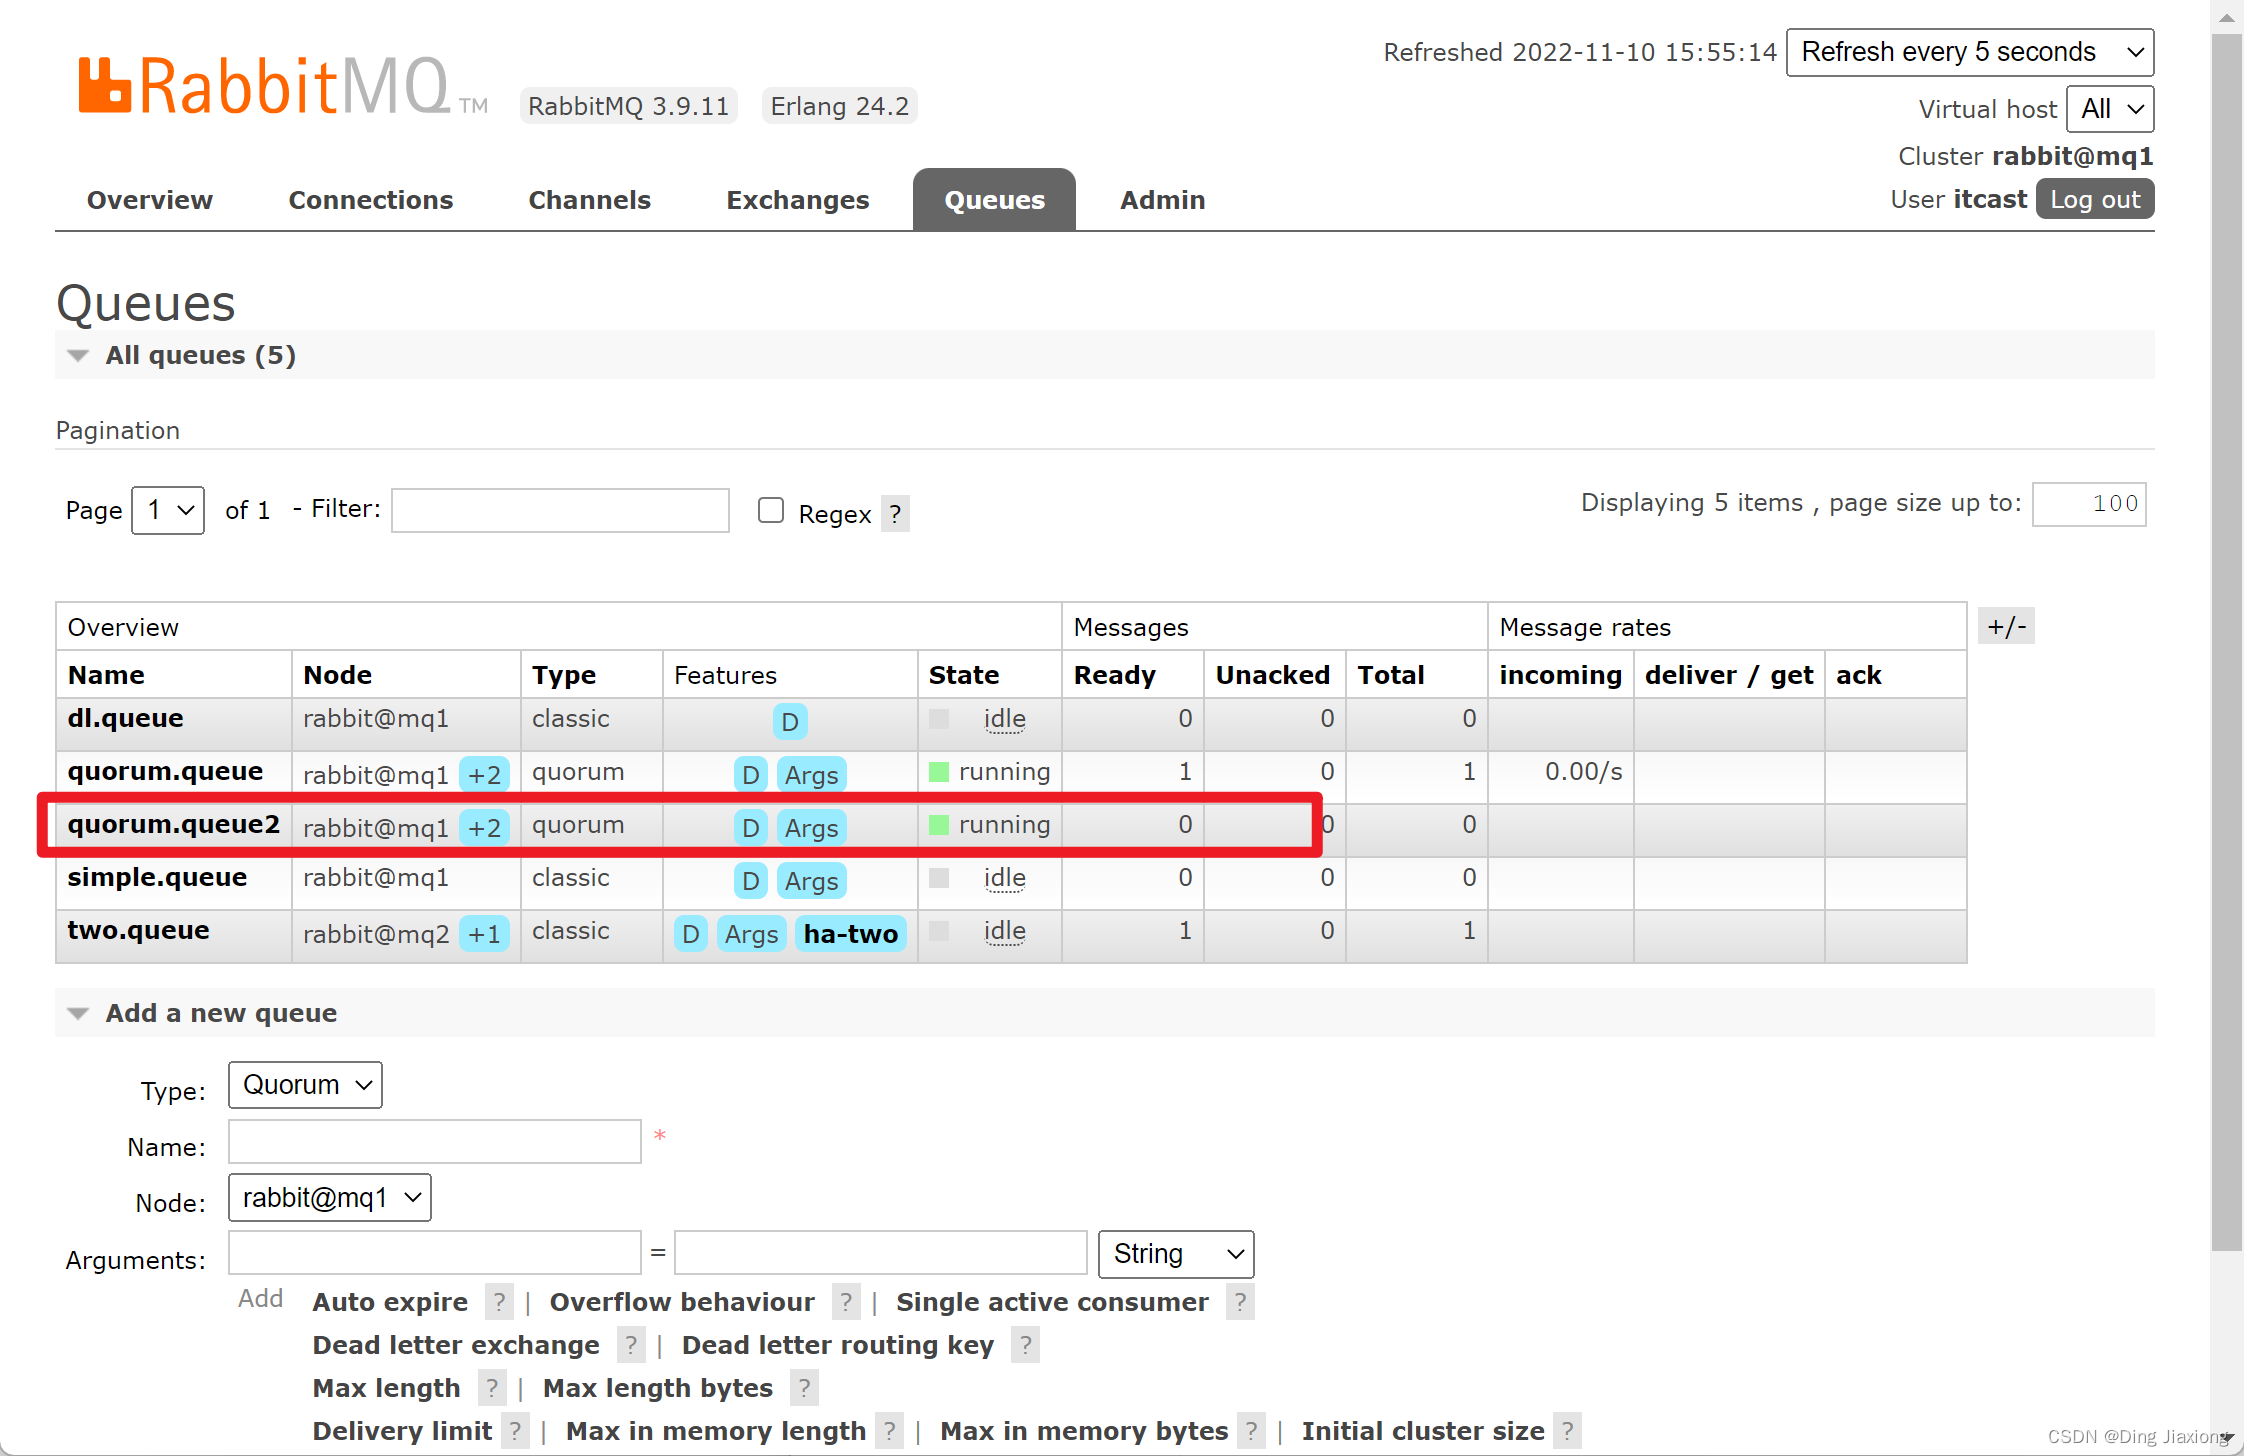Image resolution: width=2244 pixels, height=1456 pixels.
Task: Toggle the Regex checkbox filter
Action: pyautogui.click(x=770, y=512)
